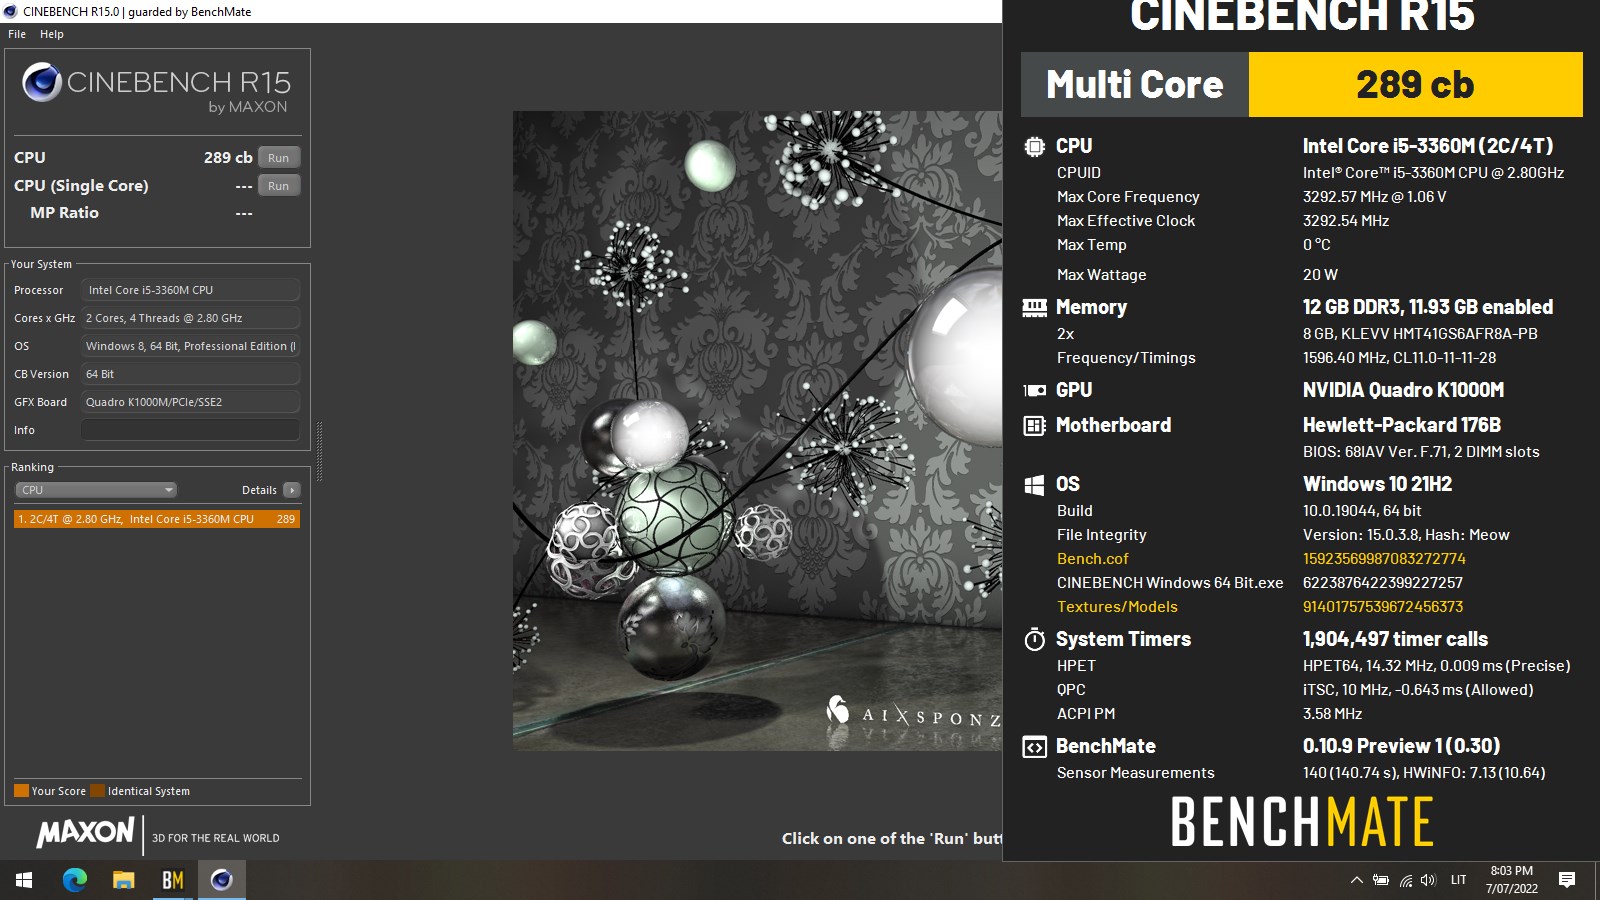Click the MP Ratio label
Image resolution: width=1600 pixels, height=900 pixels.
64,213
